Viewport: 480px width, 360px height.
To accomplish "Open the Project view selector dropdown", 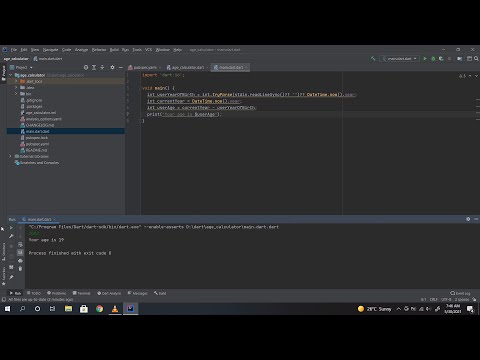I will pyautogui.click(x=21, y=67).
